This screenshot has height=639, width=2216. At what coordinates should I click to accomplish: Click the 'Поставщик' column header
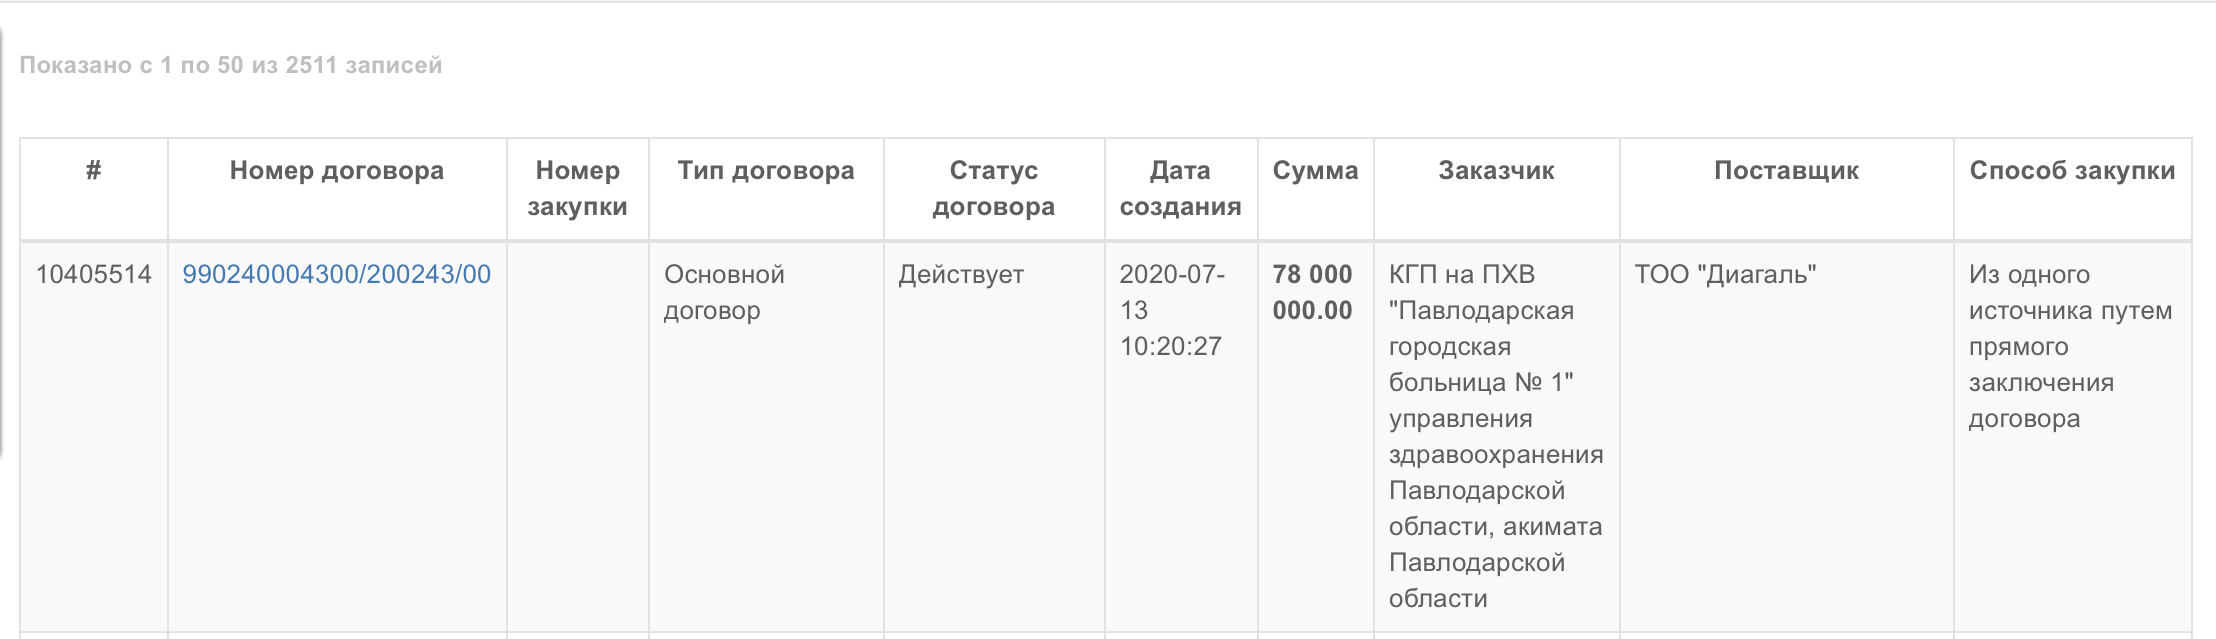[x=1787, y=170]
